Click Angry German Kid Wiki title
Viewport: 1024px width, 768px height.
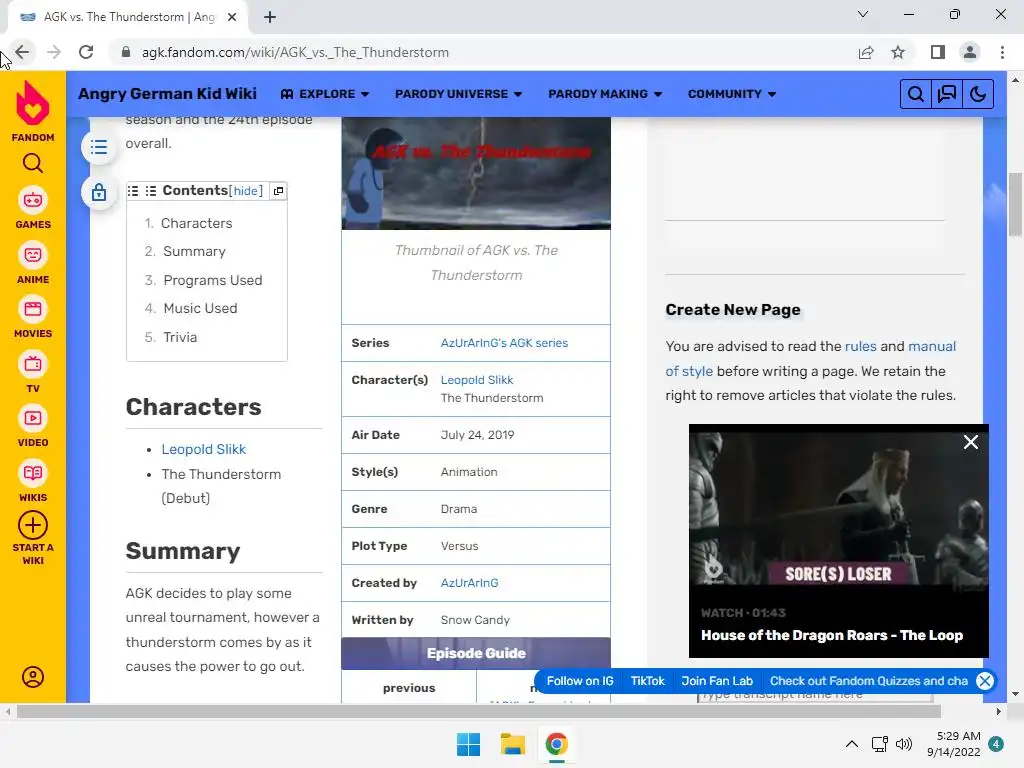pos(167,93)
